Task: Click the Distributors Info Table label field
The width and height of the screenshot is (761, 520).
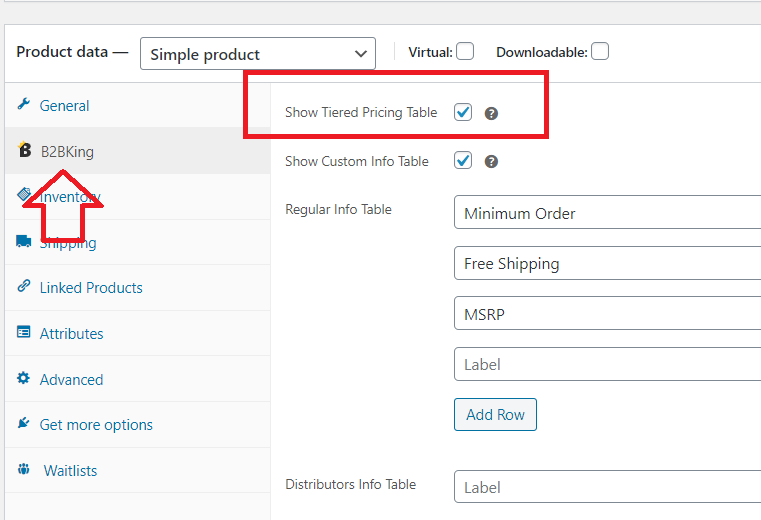Action: pos(608,486)
